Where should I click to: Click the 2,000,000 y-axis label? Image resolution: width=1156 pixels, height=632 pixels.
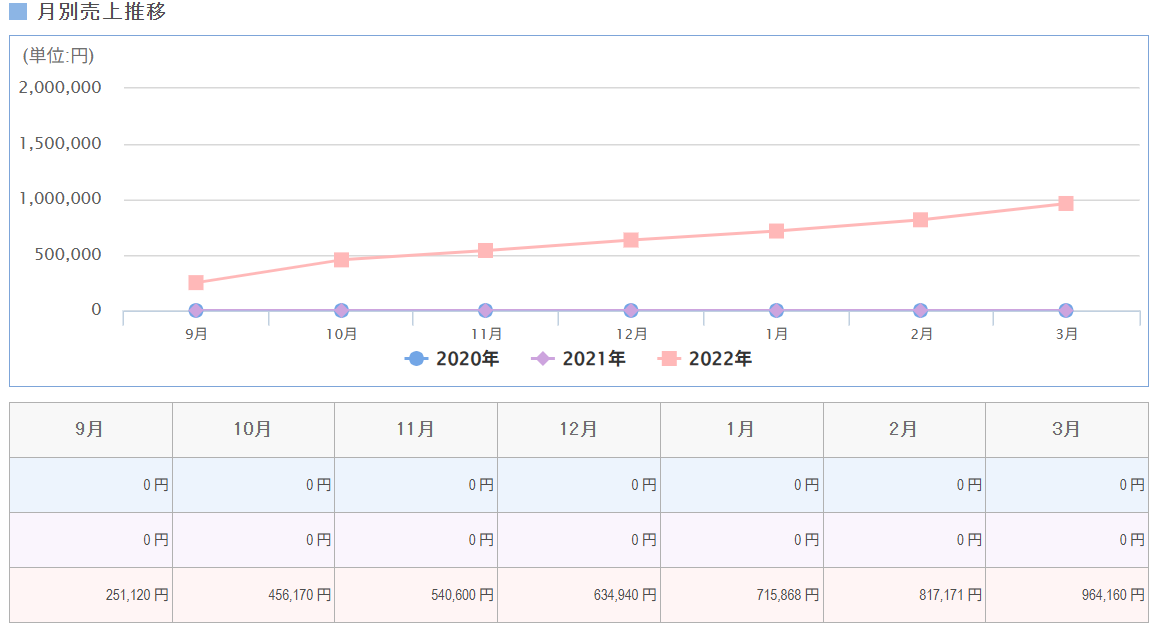tap(60, 87)
